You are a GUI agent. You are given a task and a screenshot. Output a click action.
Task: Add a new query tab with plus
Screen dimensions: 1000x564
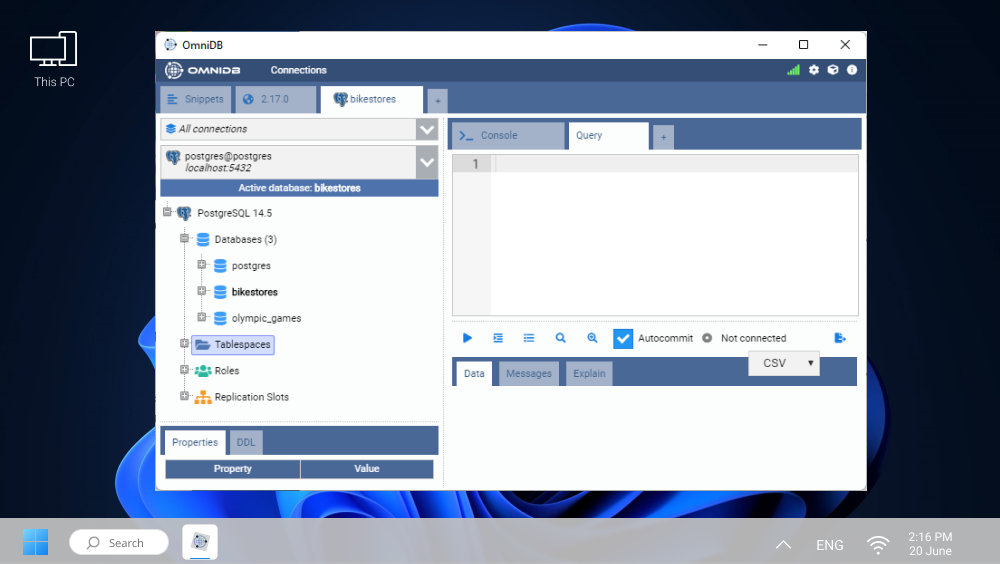(x=663, y=137)
